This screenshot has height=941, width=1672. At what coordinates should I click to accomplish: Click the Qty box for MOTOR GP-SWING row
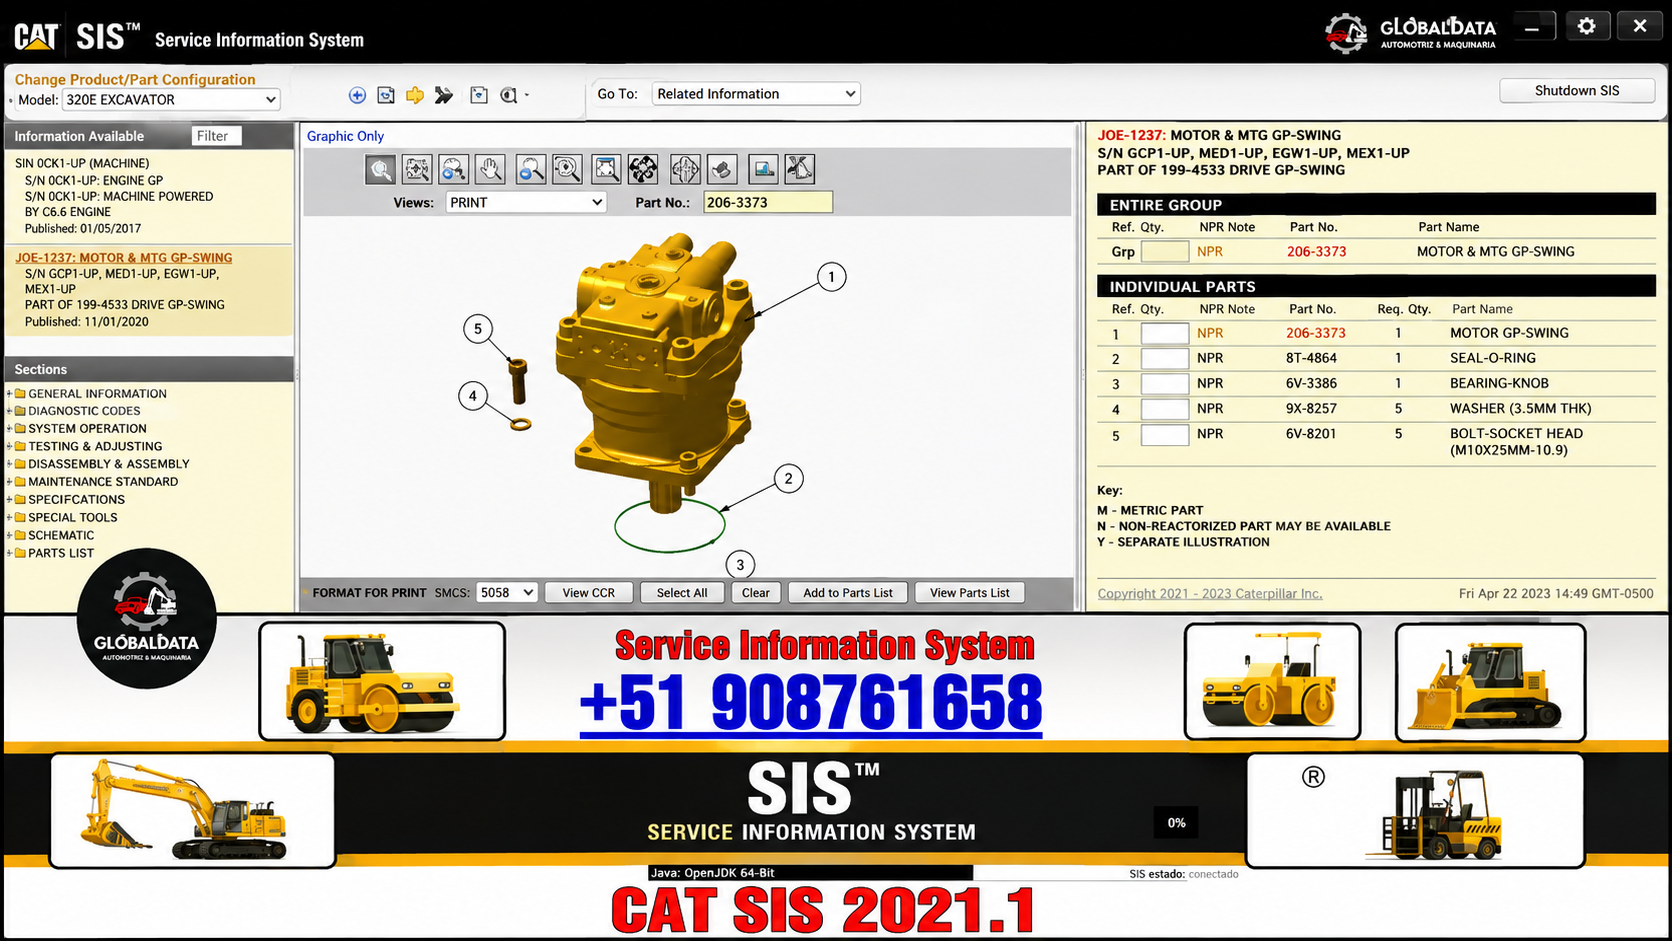(1165, 333)
